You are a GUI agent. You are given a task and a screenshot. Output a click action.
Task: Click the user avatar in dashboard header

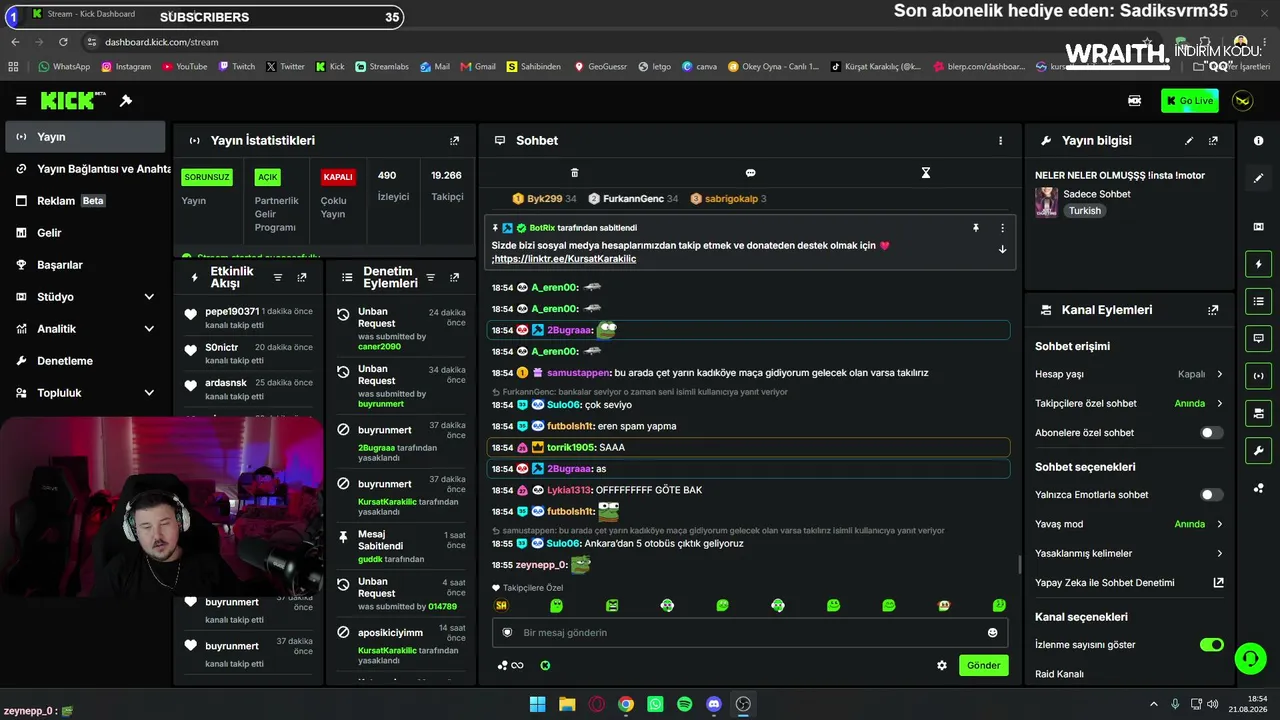point(1243,101)
